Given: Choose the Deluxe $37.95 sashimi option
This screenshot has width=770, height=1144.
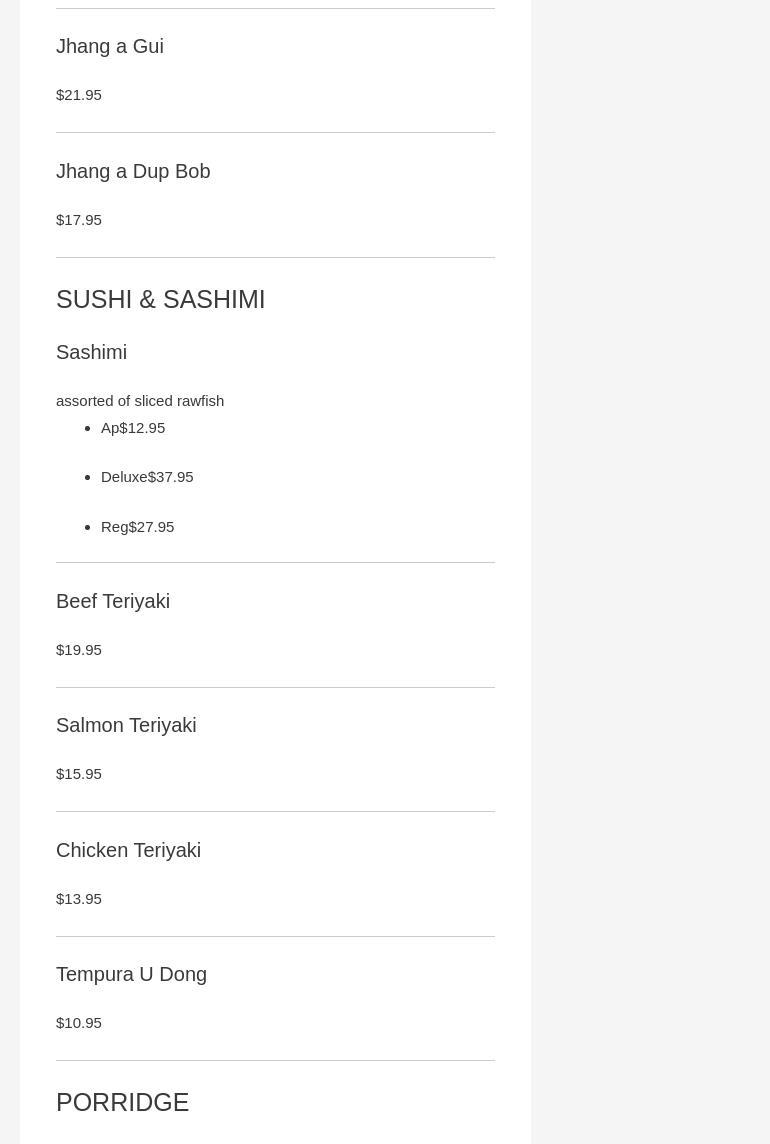Looking at the screenshot, I should tap(147, 477).
